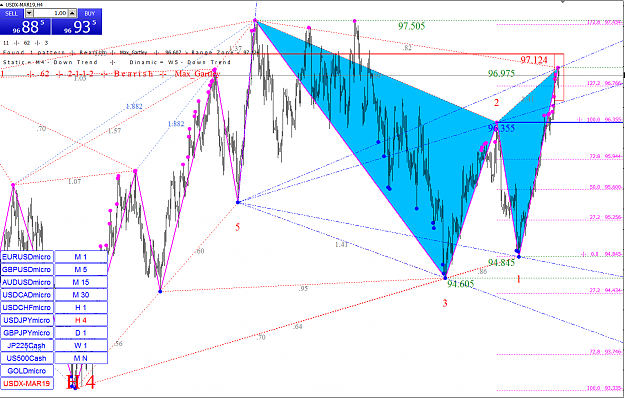The image size is (625, 398).
Task: Set timeframe to M 5
Action: [81, 270]
